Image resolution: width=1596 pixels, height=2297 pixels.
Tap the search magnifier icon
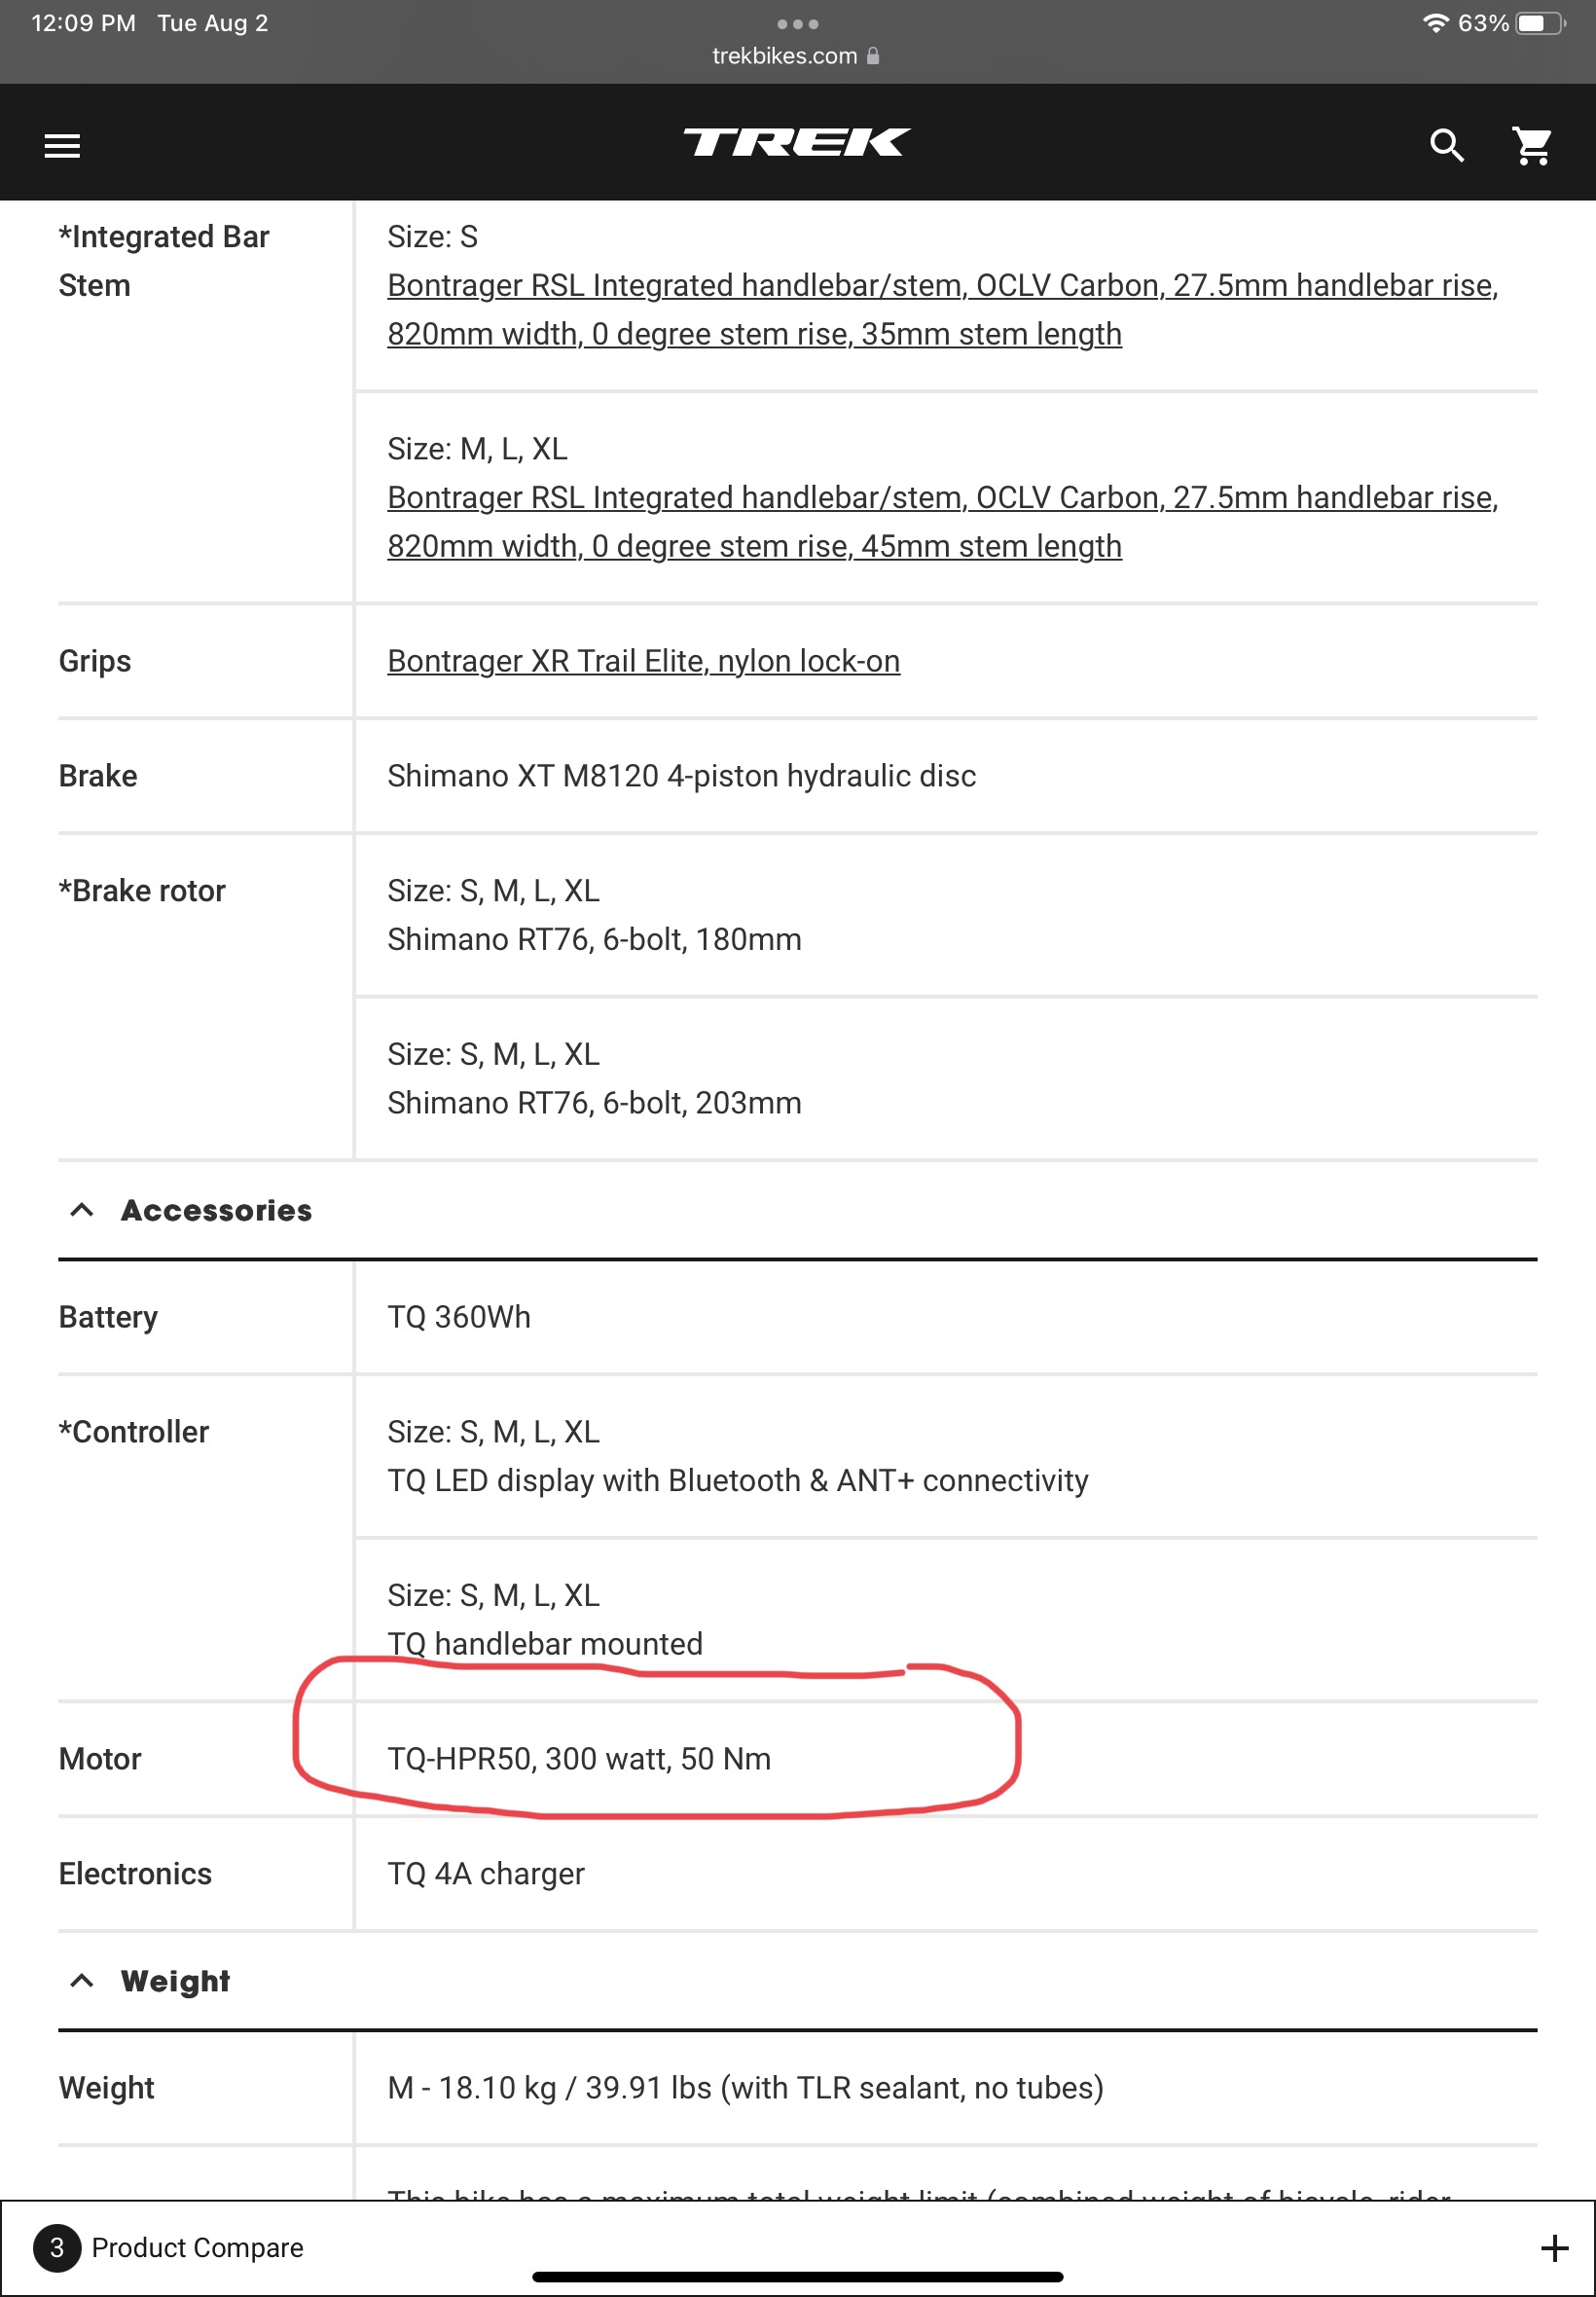pos(1446,145)
